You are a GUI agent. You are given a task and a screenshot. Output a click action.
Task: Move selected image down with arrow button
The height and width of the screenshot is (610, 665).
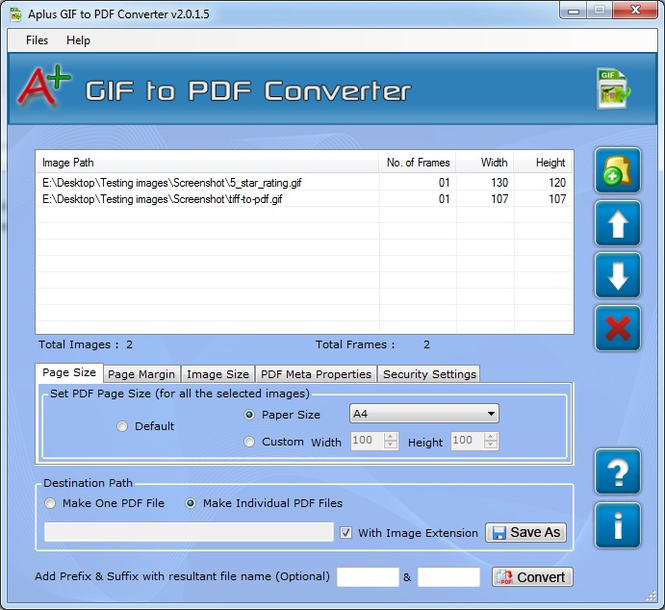pyautogui.click(x=618, y=276)
